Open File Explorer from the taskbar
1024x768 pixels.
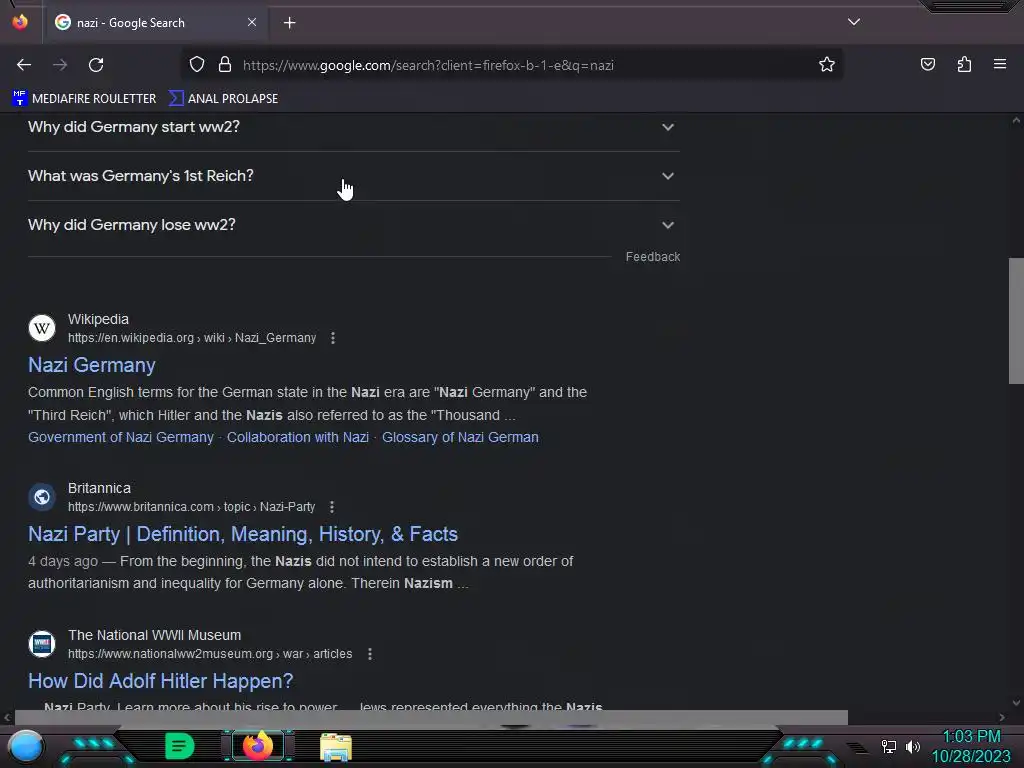click(x=336, y=747)
